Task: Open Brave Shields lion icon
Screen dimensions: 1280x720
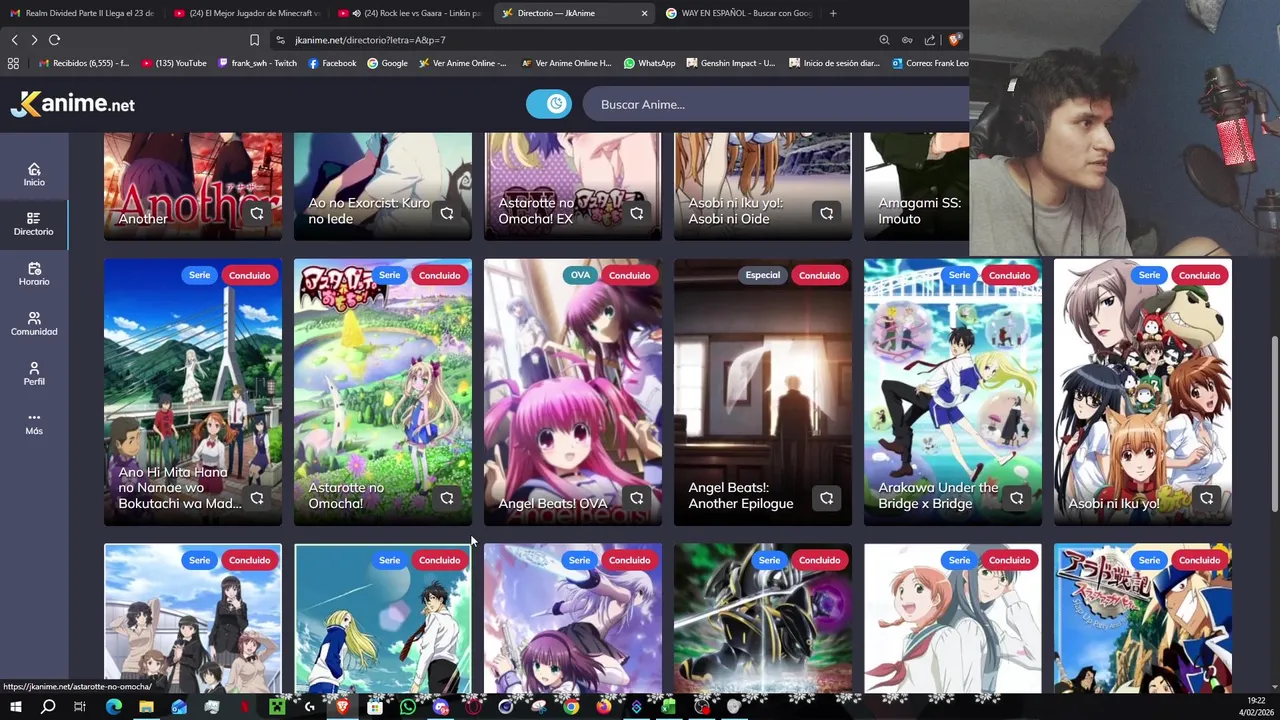Action: point(954,40)
